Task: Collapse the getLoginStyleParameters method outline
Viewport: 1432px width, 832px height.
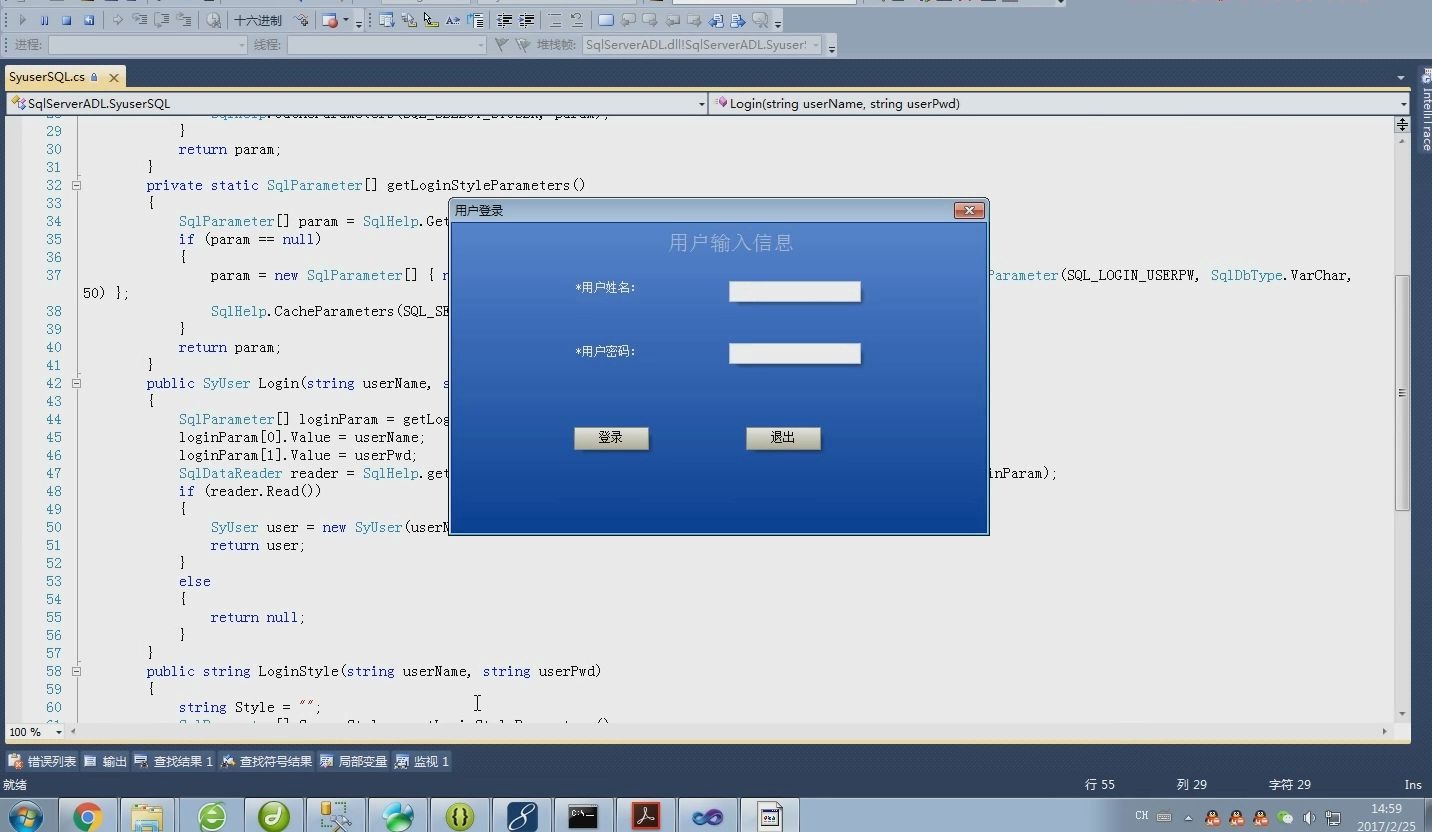Action: [x=76, y=185]
